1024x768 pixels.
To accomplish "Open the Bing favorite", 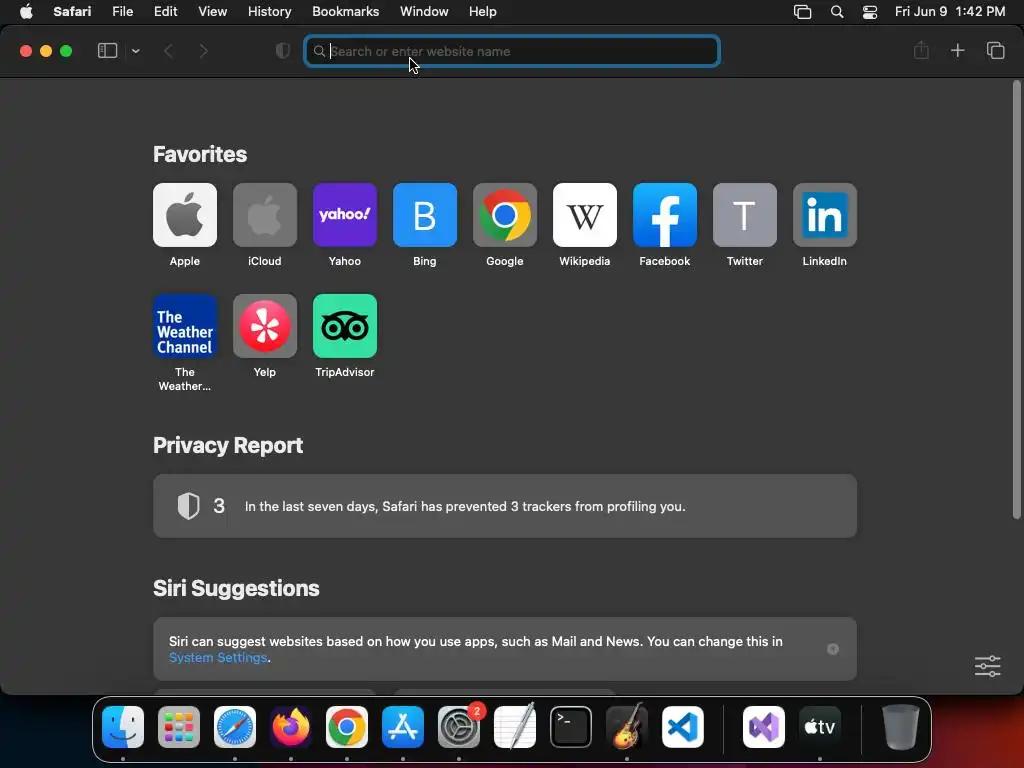I will pos(424,215).
